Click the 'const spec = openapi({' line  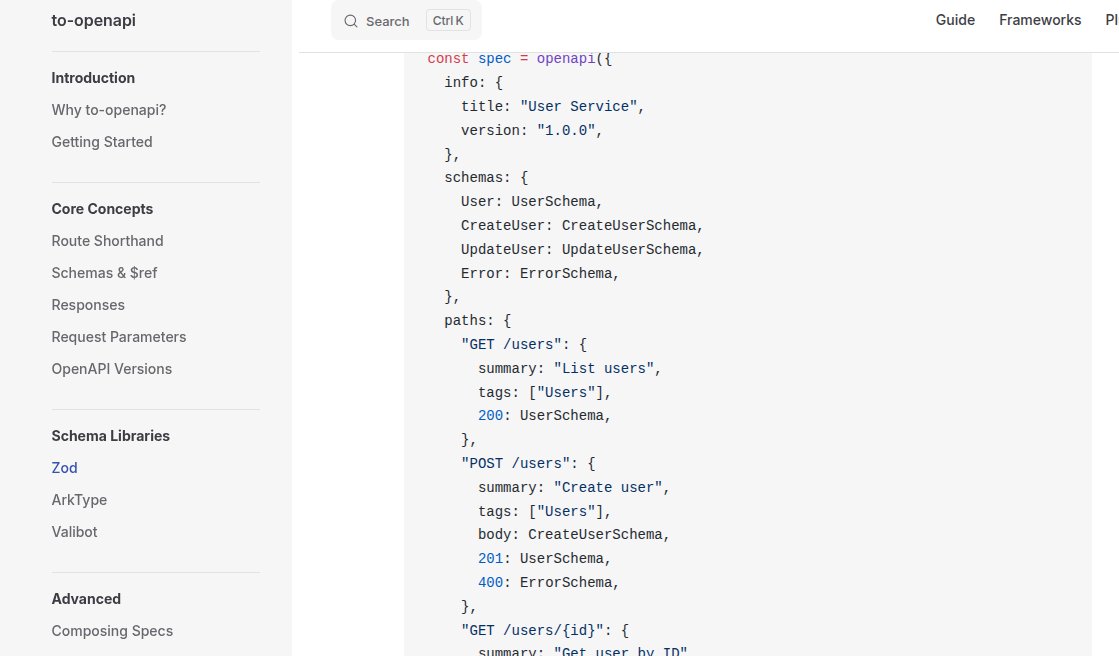coord(520,59)
